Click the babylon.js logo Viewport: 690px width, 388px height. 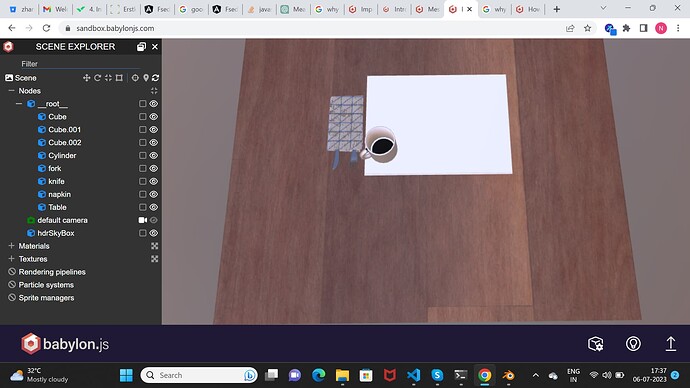coord(65,344)
